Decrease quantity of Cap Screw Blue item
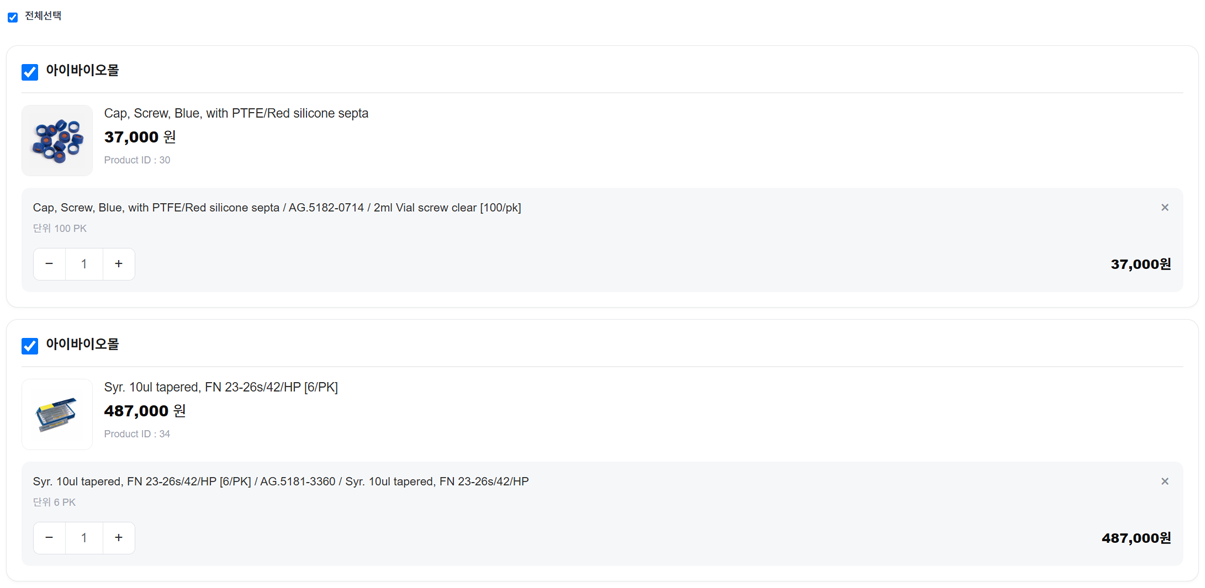 pos(49,264)
